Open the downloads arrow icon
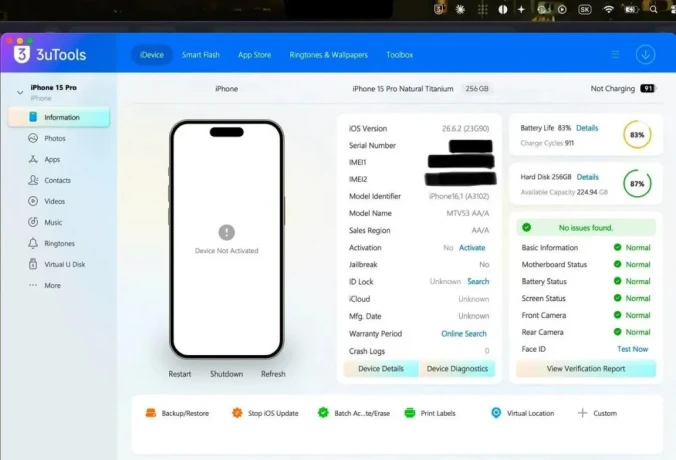 (645, 55)
